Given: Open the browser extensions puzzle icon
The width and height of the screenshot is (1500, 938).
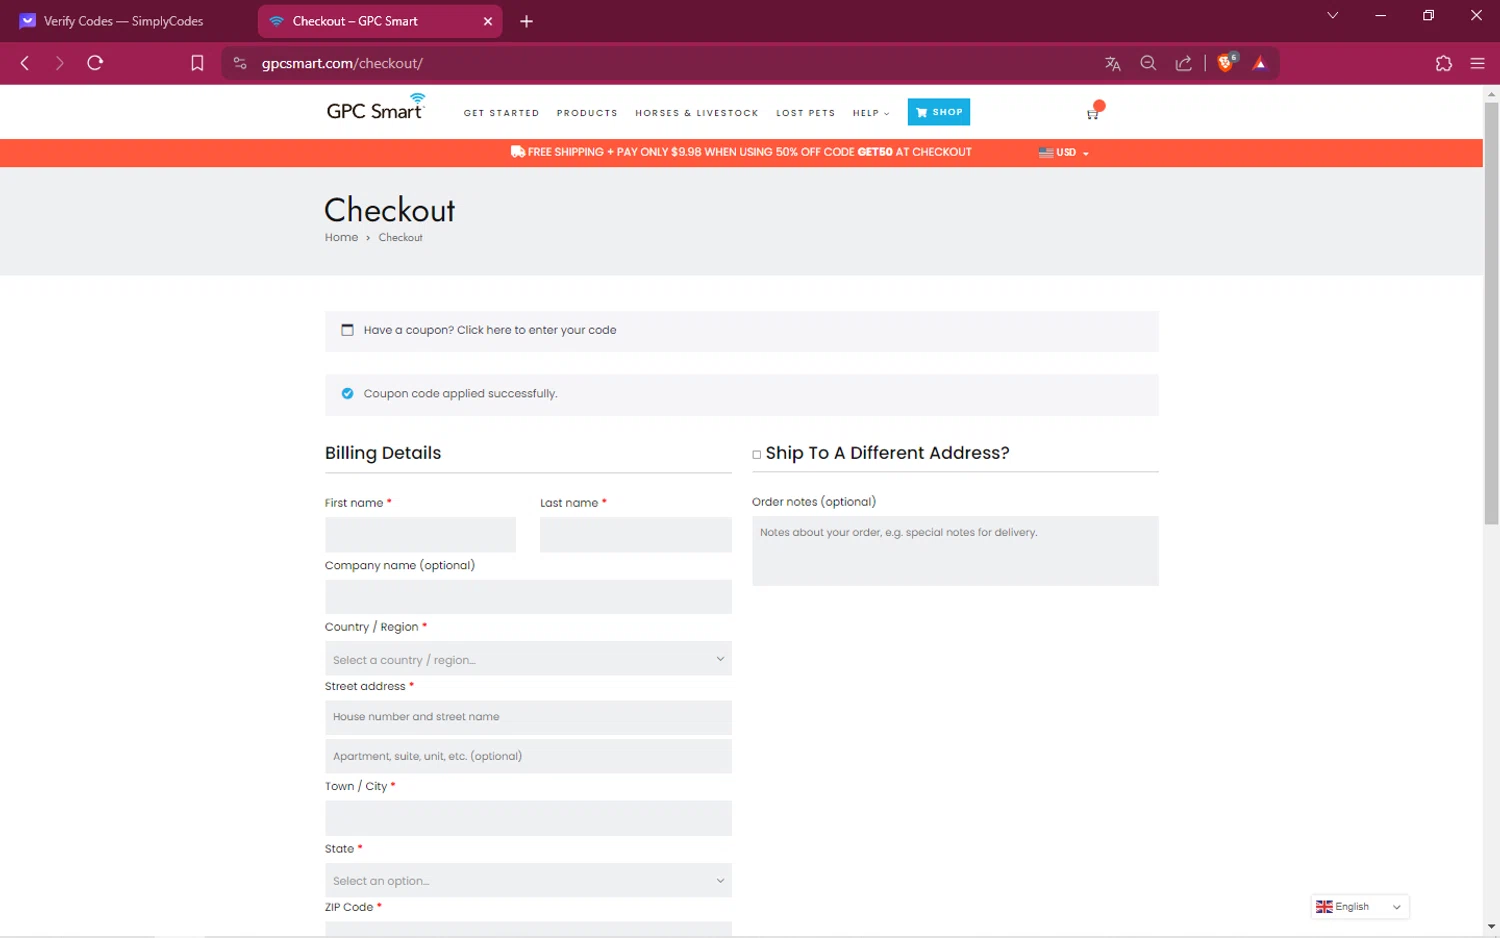Looking at the screenshot, I should point(1443,63).
